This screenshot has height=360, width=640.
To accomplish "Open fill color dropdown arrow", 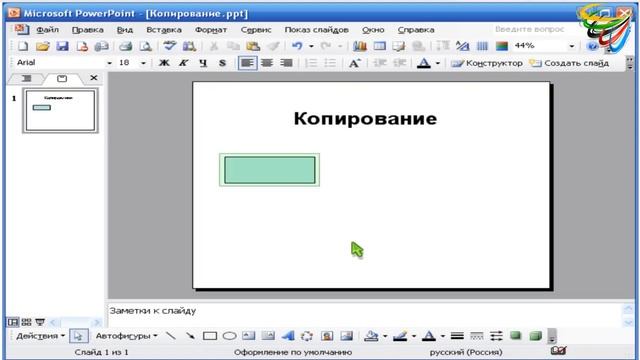I will 384,336.
